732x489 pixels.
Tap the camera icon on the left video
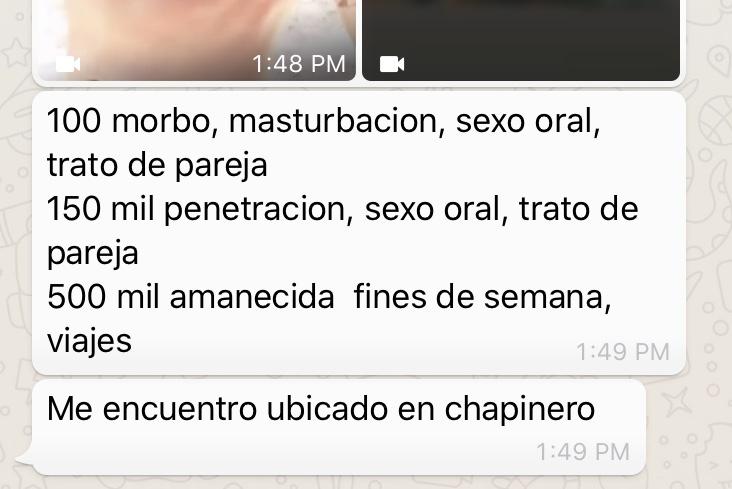(x=68, y=64)
